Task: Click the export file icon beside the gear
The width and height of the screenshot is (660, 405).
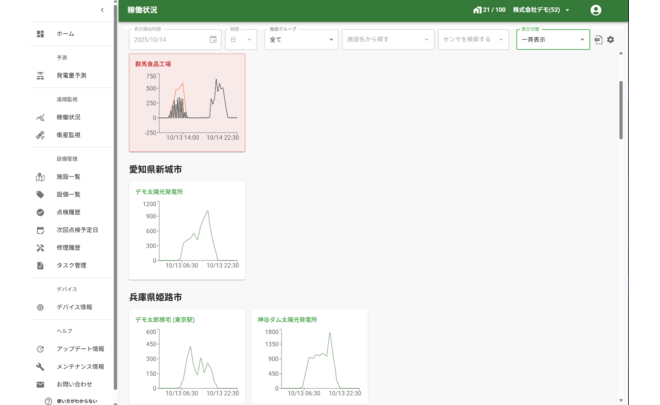Action: (598, 40)
